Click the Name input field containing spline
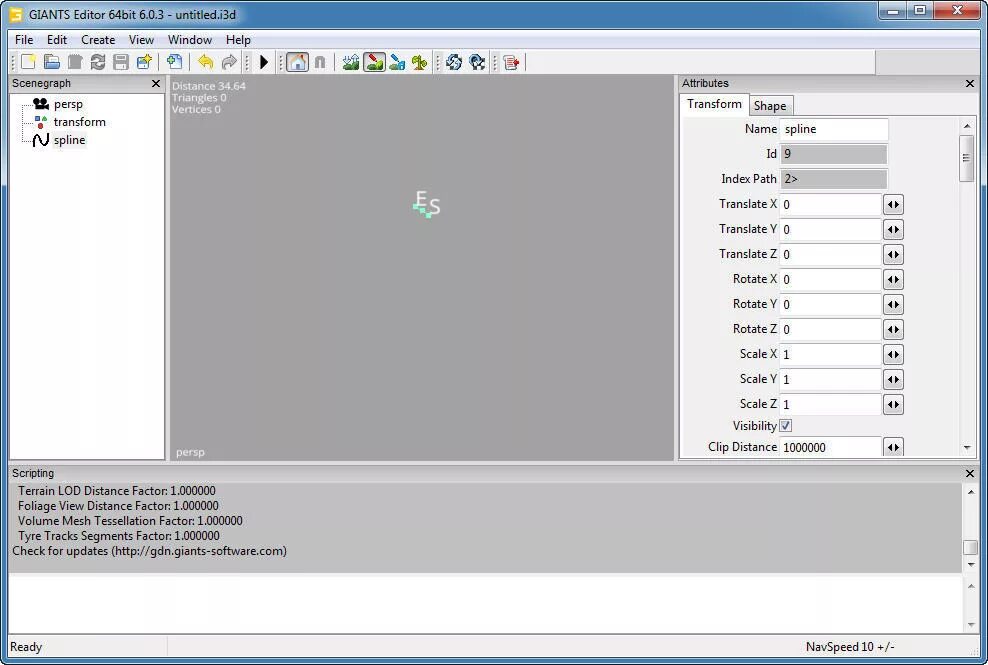This screenshot has width=988, height=665. pos(834,129)
